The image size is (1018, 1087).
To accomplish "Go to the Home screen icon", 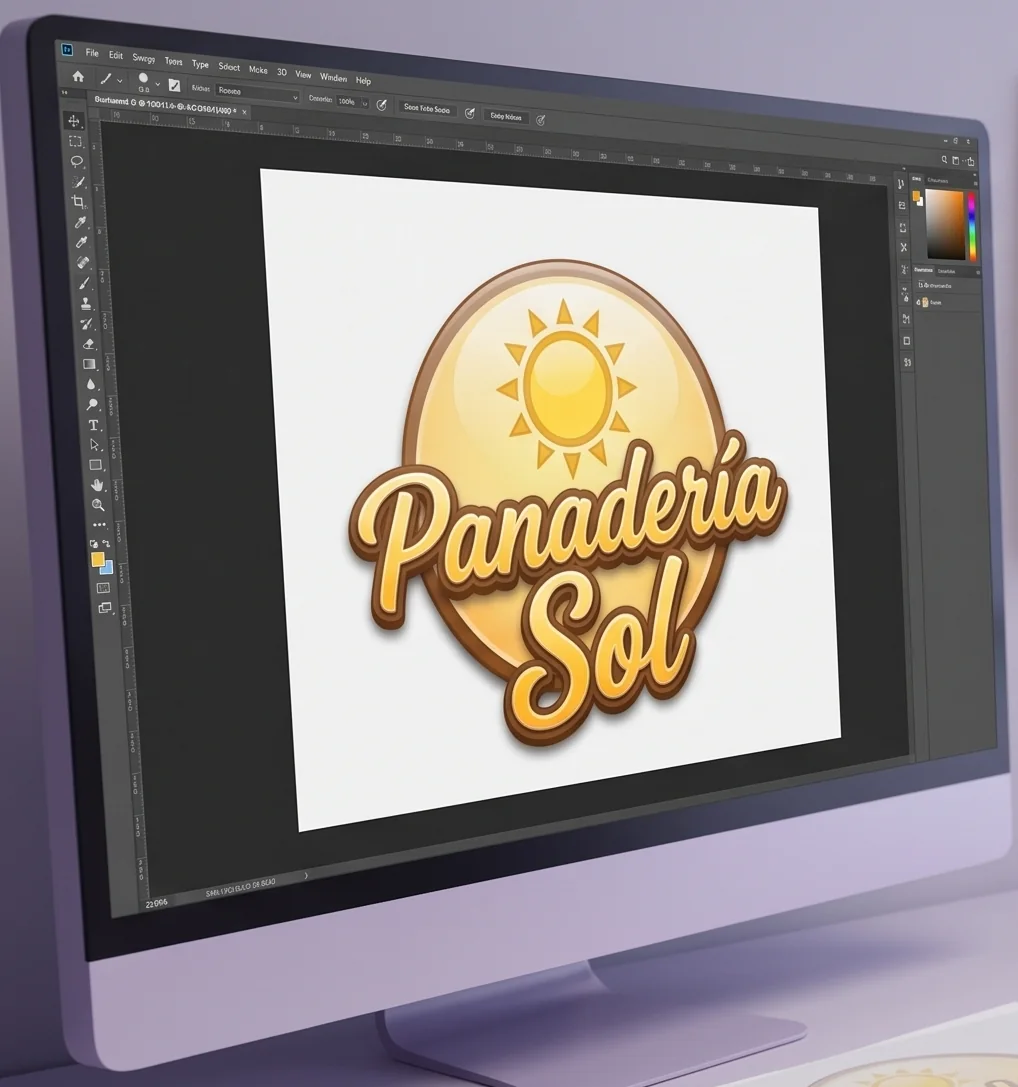I will pyautogui.click(x=78, y=76).
